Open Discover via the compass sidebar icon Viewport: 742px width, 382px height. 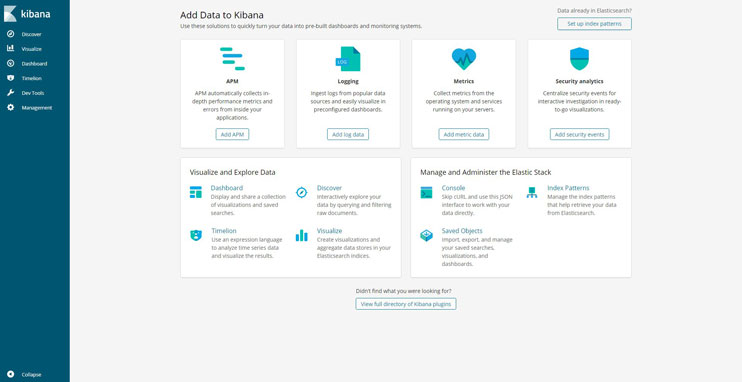coord(10,34)
